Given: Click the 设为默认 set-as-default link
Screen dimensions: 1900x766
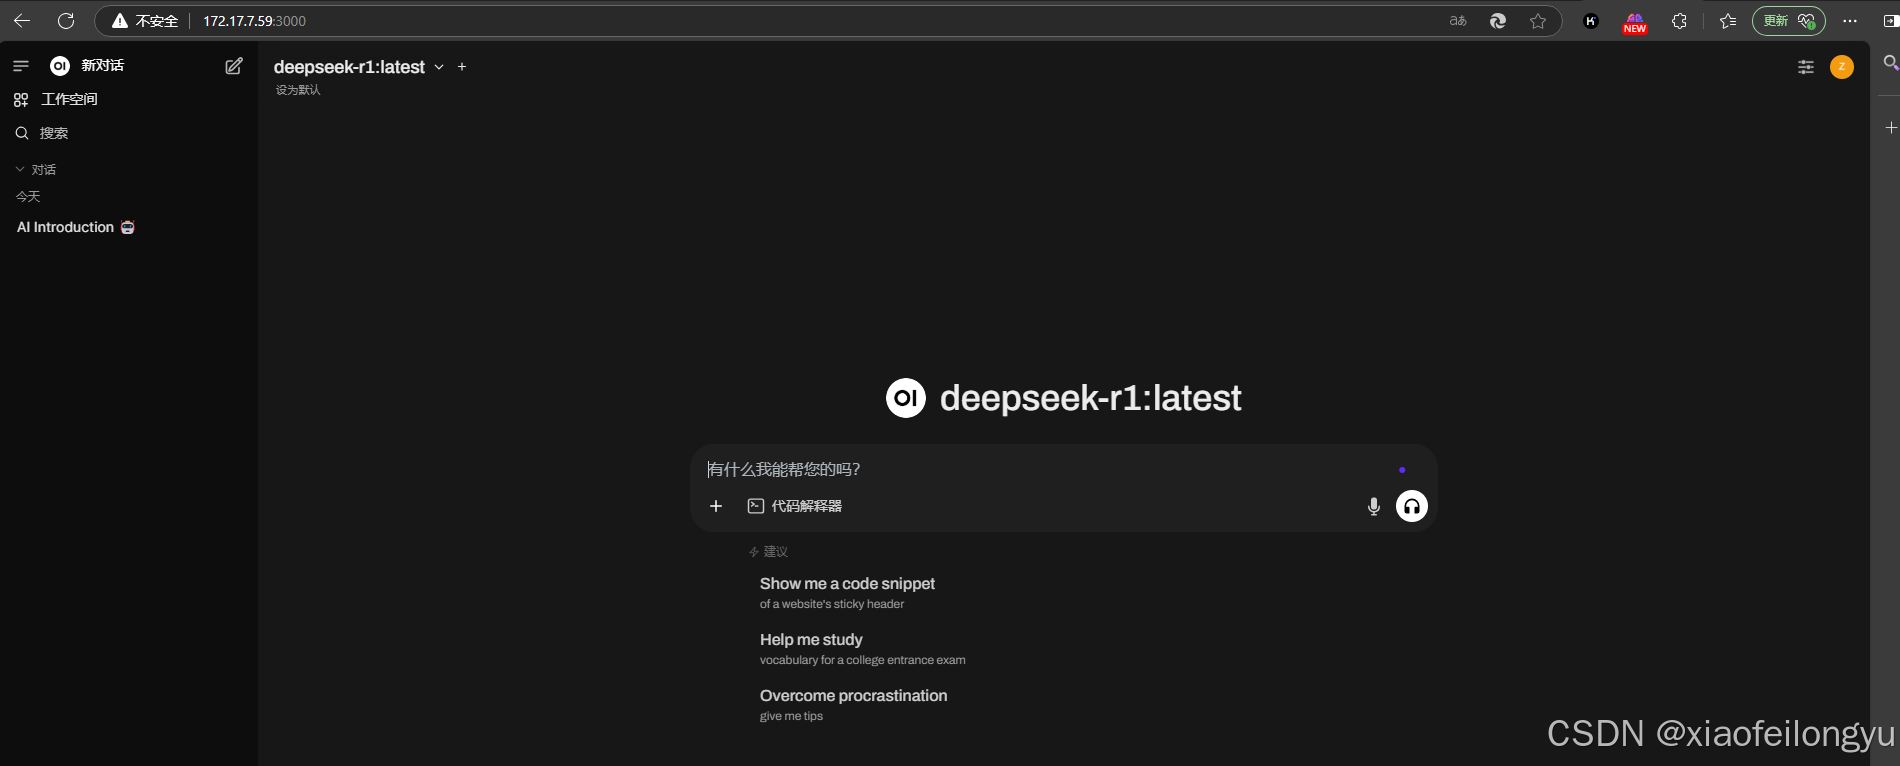Looking at the screenshot, I should (x=298, y=90).
